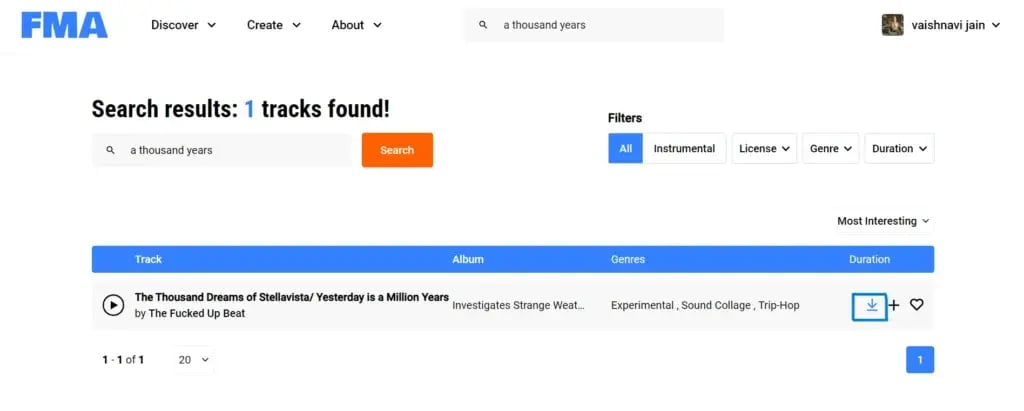Select the All filter

[x=625, y=149]
